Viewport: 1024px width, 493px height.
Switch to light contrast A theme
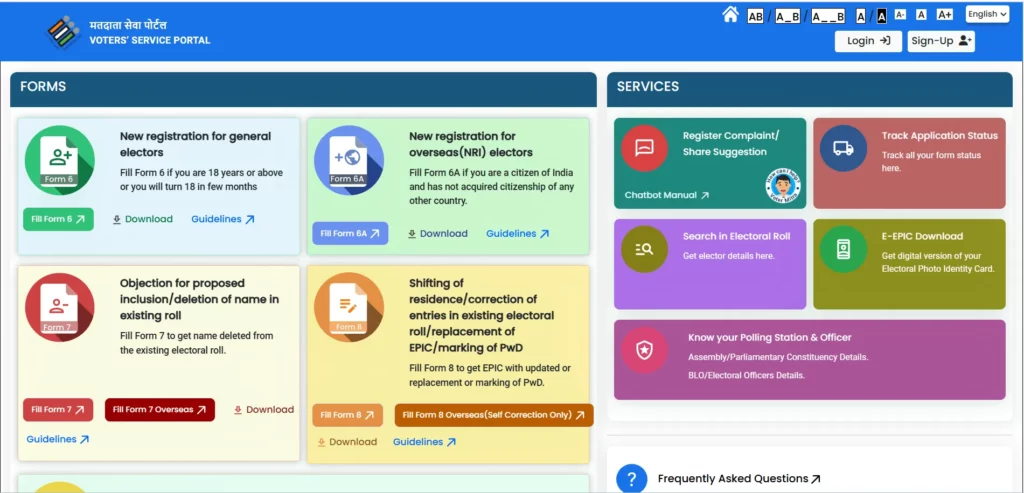861,16
